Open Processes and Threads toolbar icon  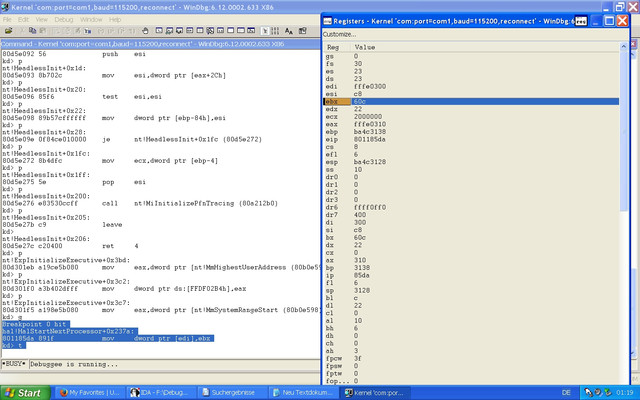241,31
